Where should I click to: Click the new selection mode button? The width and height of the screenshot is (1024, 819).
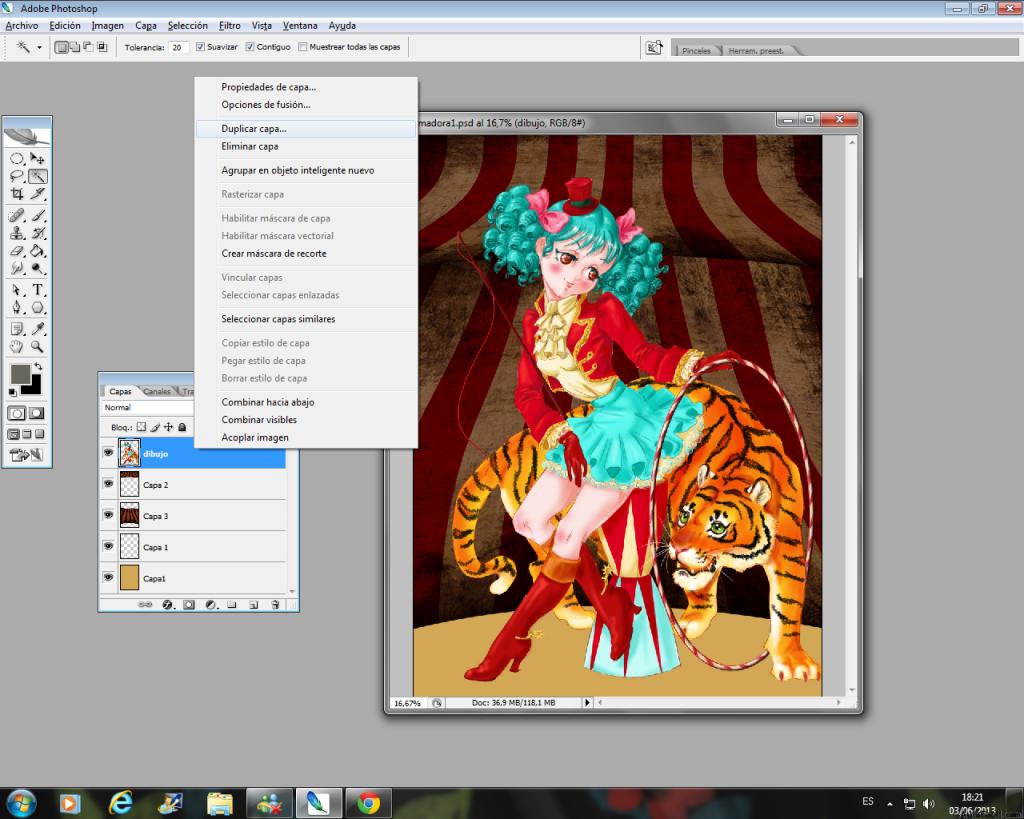(61, 47)
